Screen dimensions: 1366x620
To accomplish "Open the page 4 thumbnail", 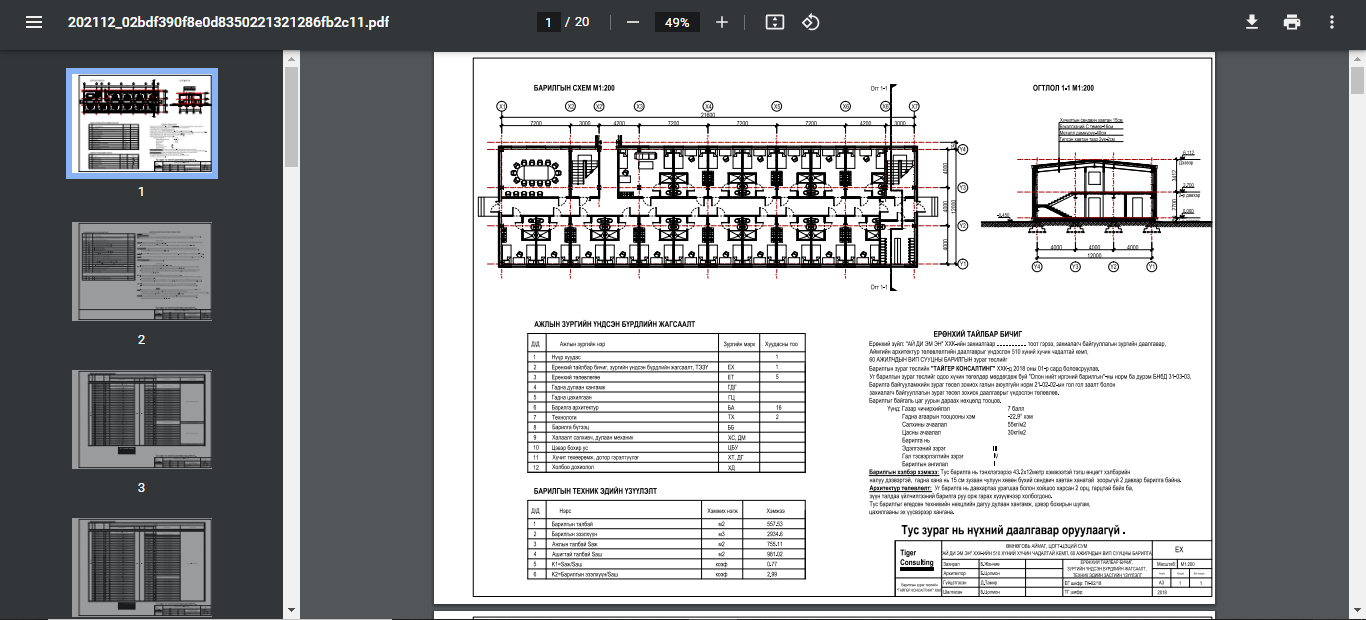I will [141, 567].
